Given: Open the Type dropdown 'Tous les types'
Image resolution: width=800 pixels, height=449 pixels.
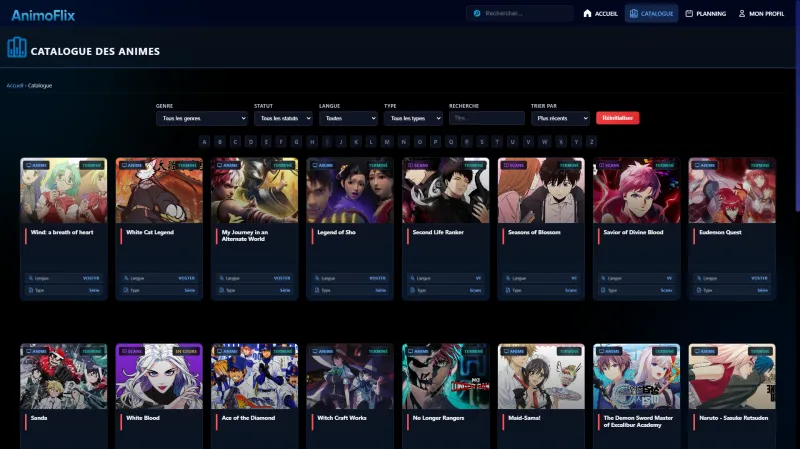Looking at the screenshot, I should [413, 118].
